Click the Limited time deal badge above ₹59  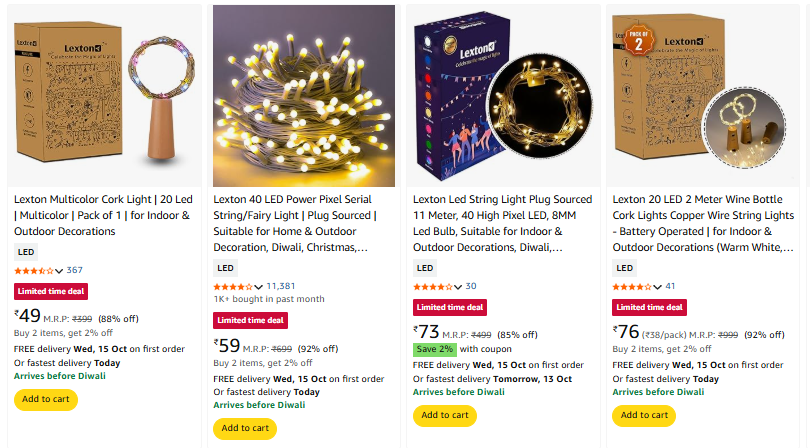click(250, 321)
